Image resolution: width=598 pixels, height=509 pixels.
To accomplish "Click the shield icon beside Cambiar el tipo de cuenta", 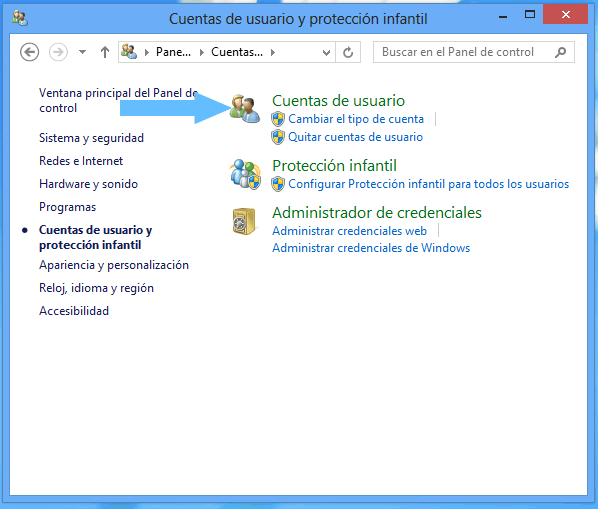I will 278,119.
